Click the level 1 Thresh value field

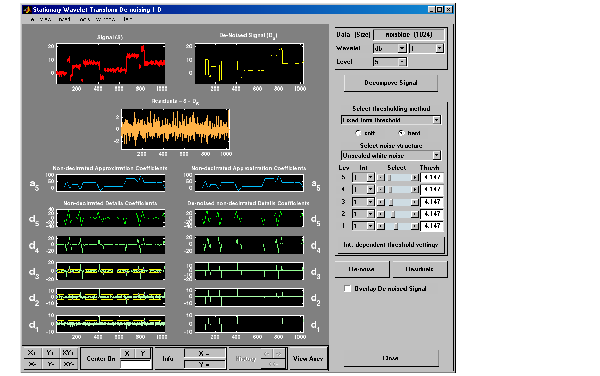432,226
